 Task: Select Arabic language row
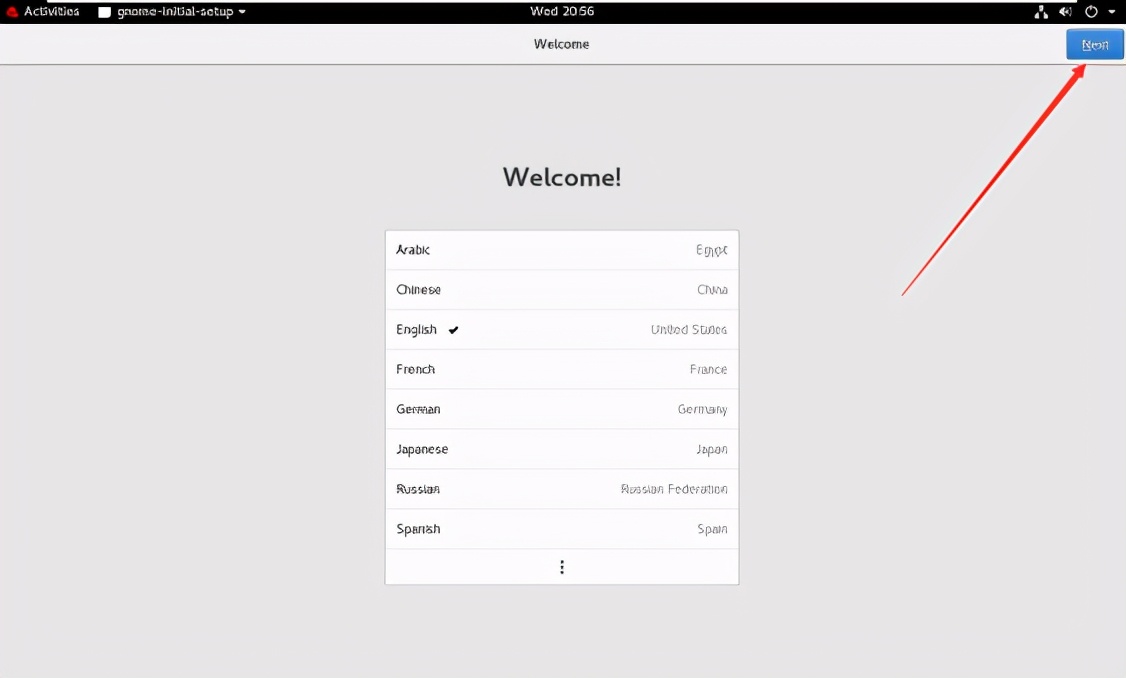click(x=562, y=250)
